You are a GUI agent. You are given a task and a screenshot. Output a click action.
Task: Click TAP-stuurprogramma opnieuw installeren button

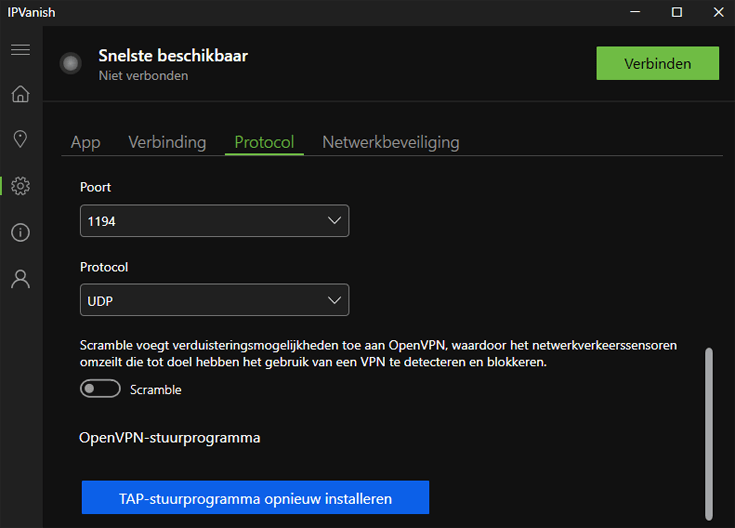click(255, 498)
